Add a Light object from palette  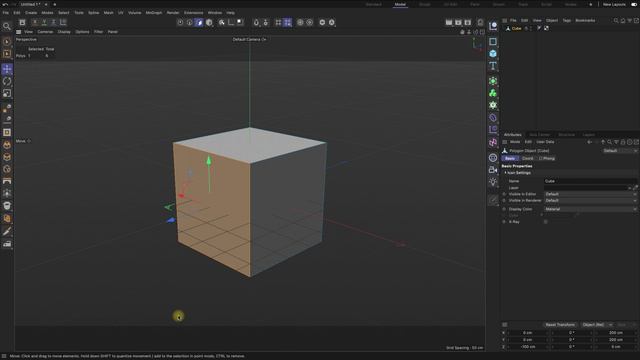pos(493,182)
